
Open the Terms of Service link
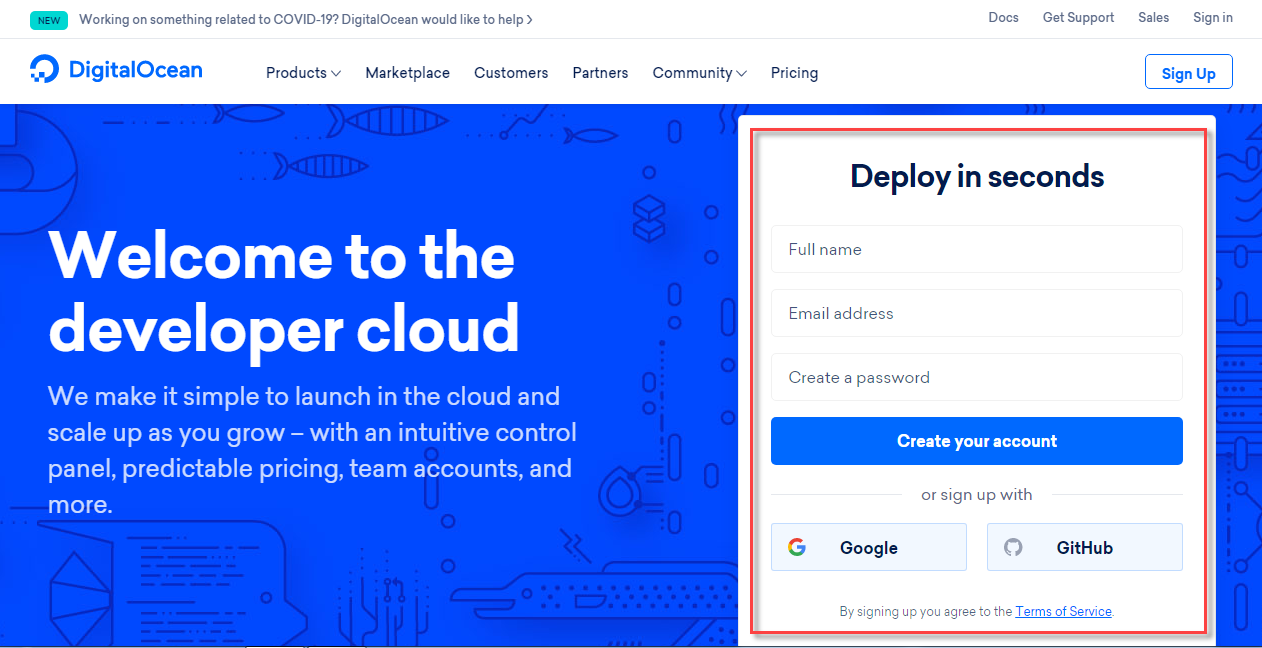(1063, 611)
